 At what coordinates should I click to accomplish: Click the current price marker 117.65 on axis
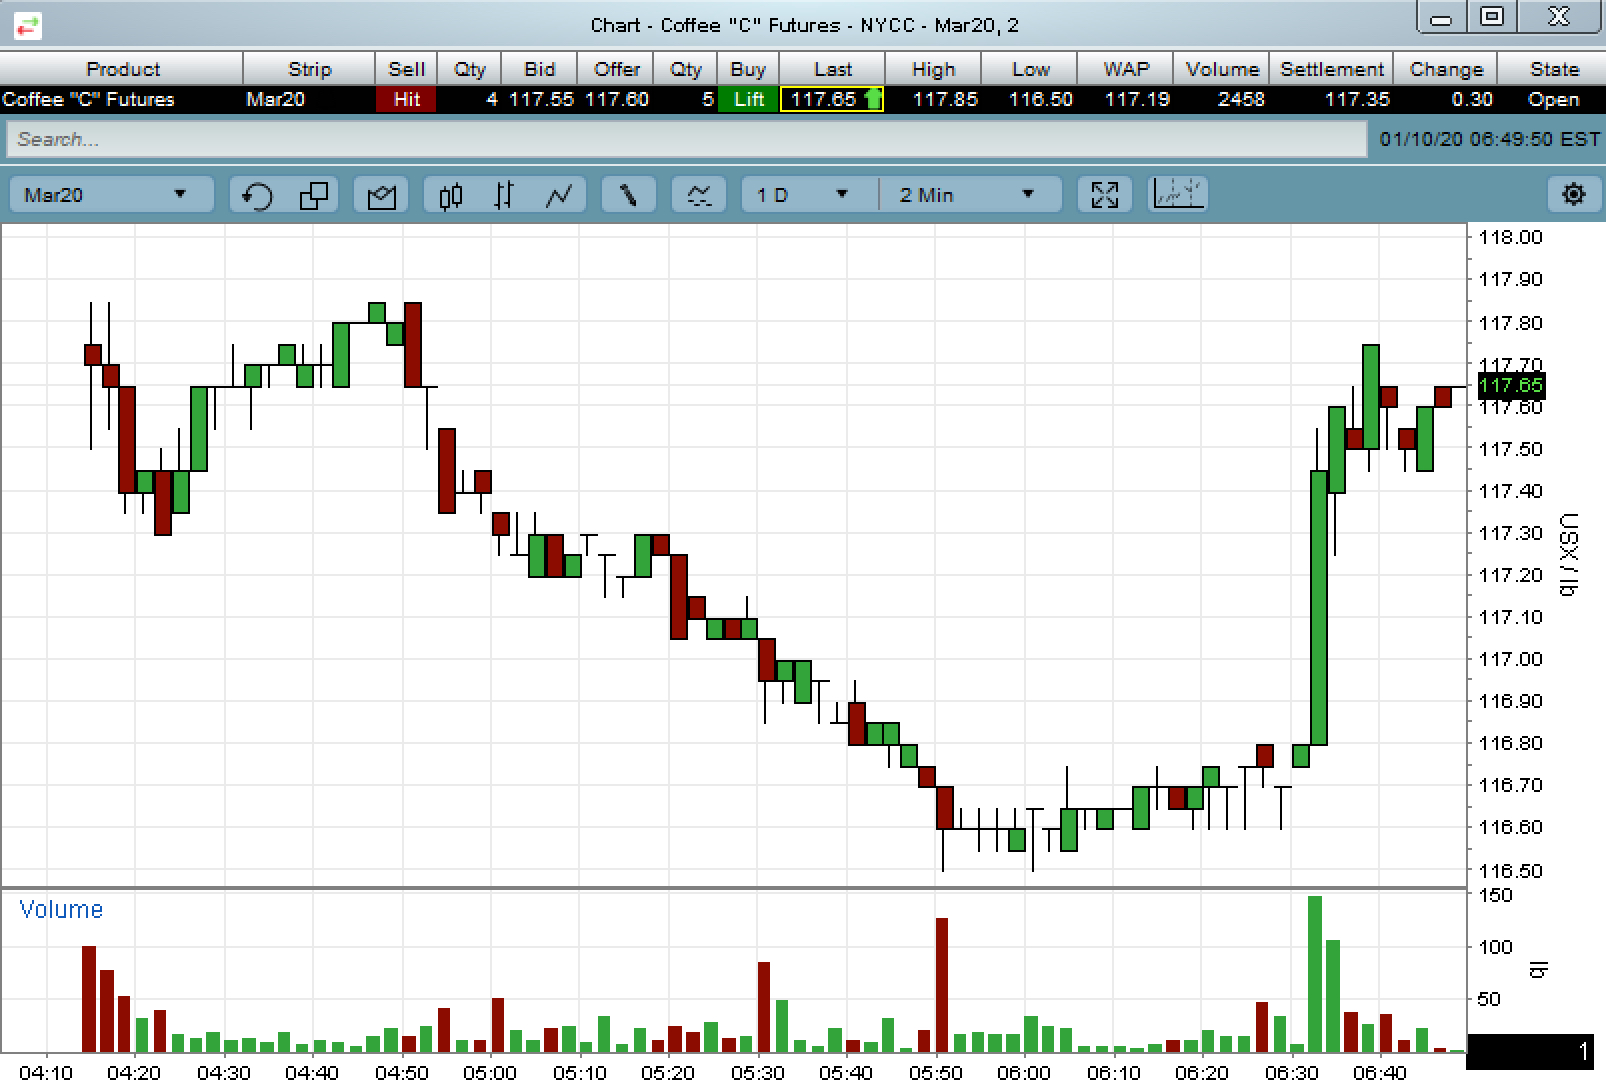(1510, 385)
